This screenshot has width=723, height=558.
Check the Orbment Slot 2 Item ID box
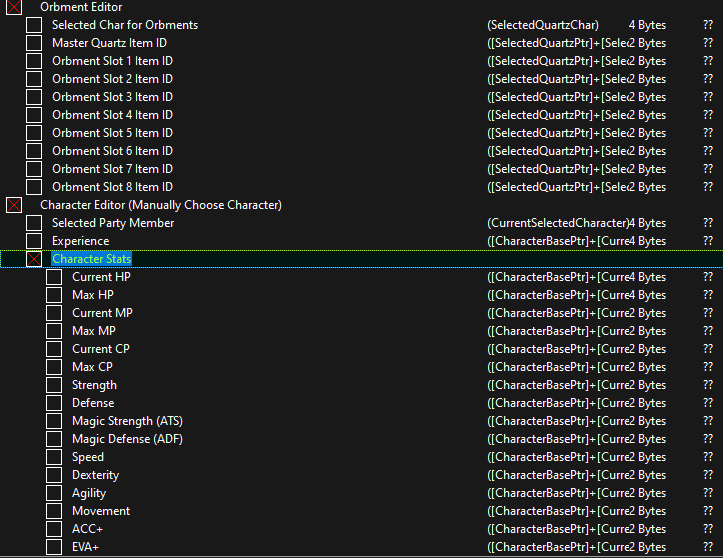pos(34,79)
